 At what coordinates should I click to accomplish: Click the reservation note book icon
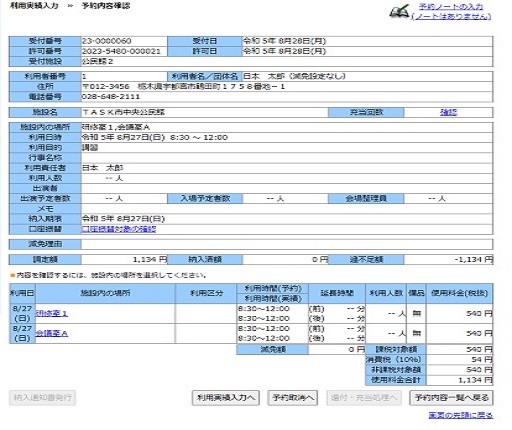coord(399,12)
